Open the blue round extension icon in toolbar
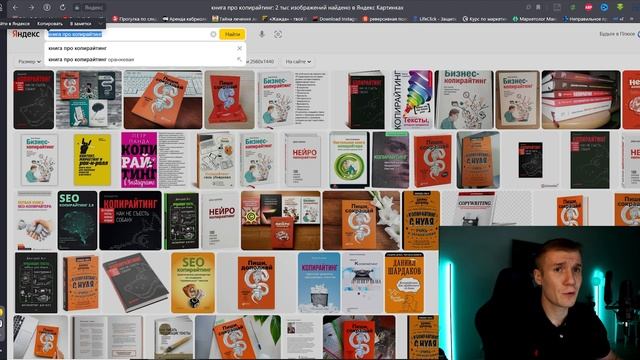This screenshot has width=640, height=360. click(x=604, y=7)
